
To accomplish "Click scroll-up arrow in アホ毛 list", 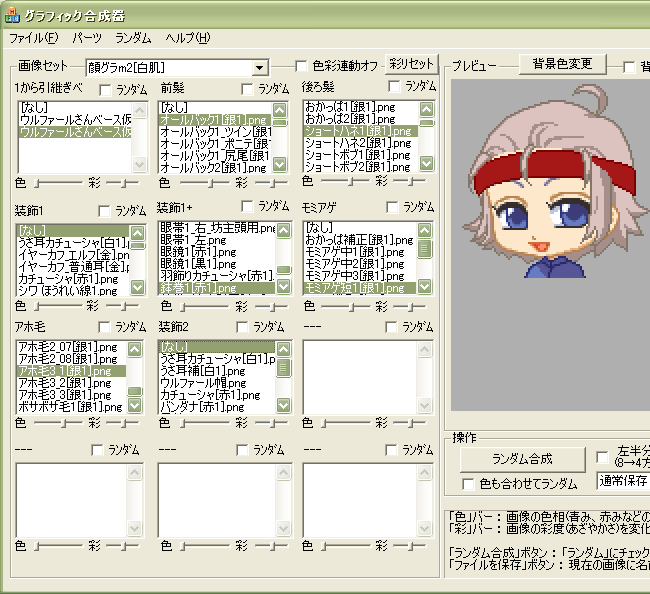I will point(134,349).
